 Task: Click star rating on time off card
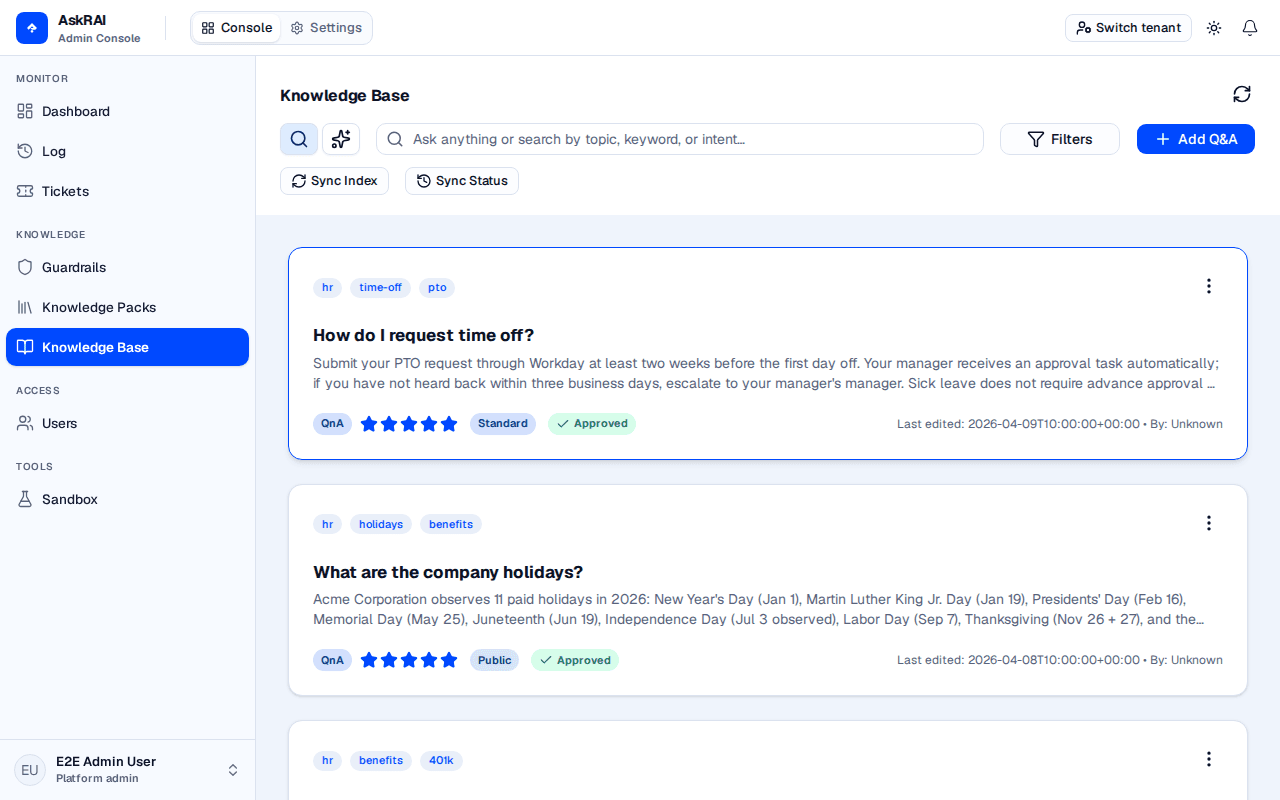(409, 424)
